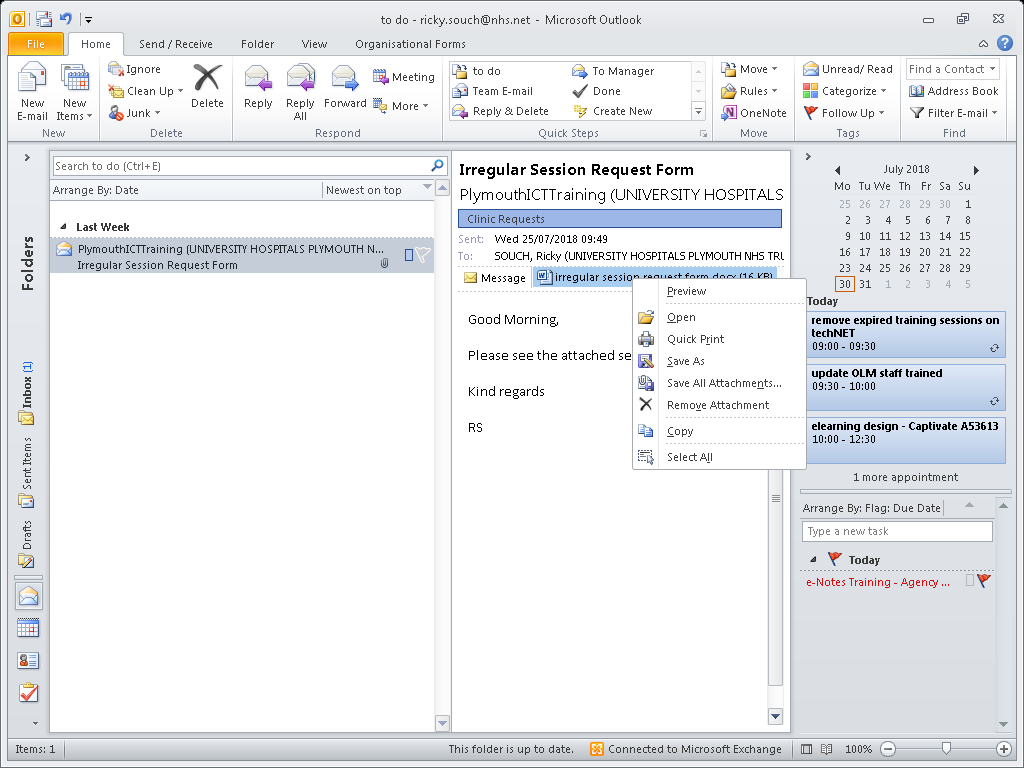Respond with a Meeting request
Screen dimensions: 1024x768
click(x=404, y=77)
